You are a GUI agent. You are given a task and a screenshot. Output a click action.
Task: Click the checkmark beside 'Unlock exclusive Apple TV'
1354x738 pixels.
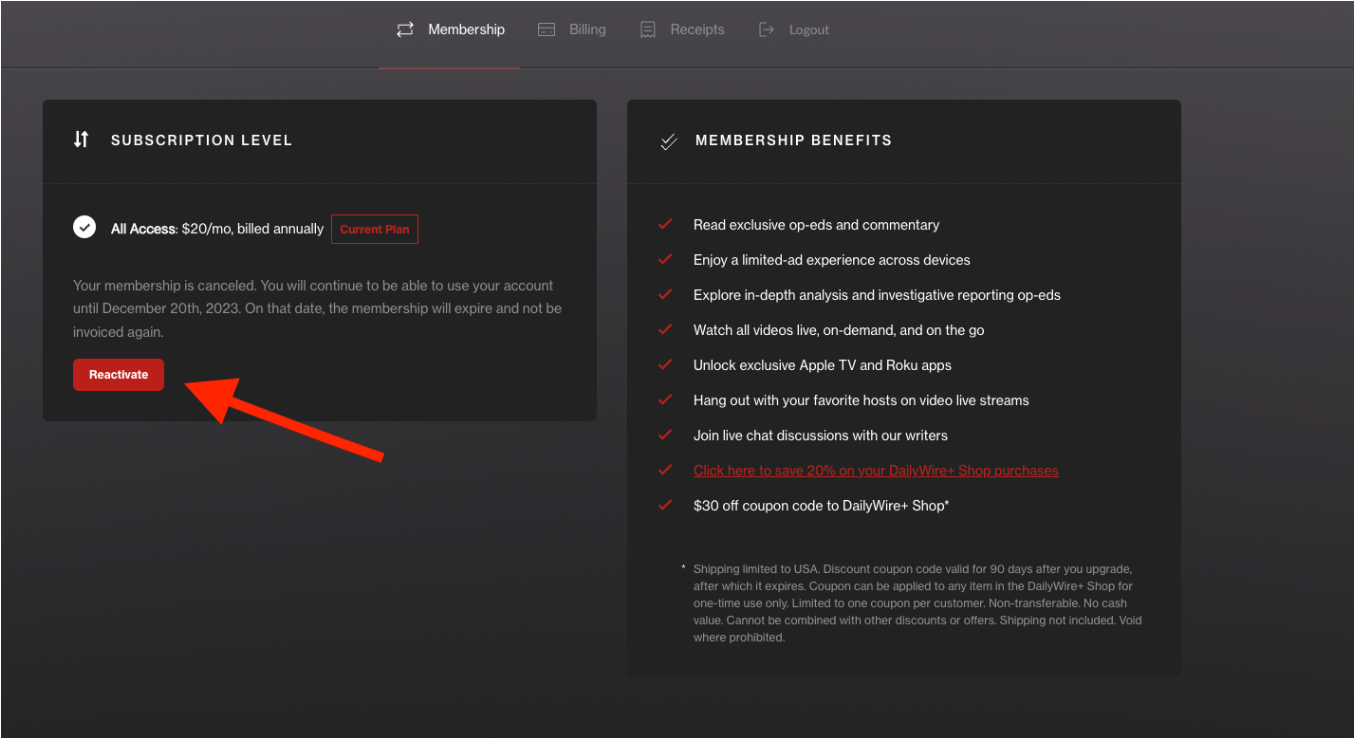point(665,365)
